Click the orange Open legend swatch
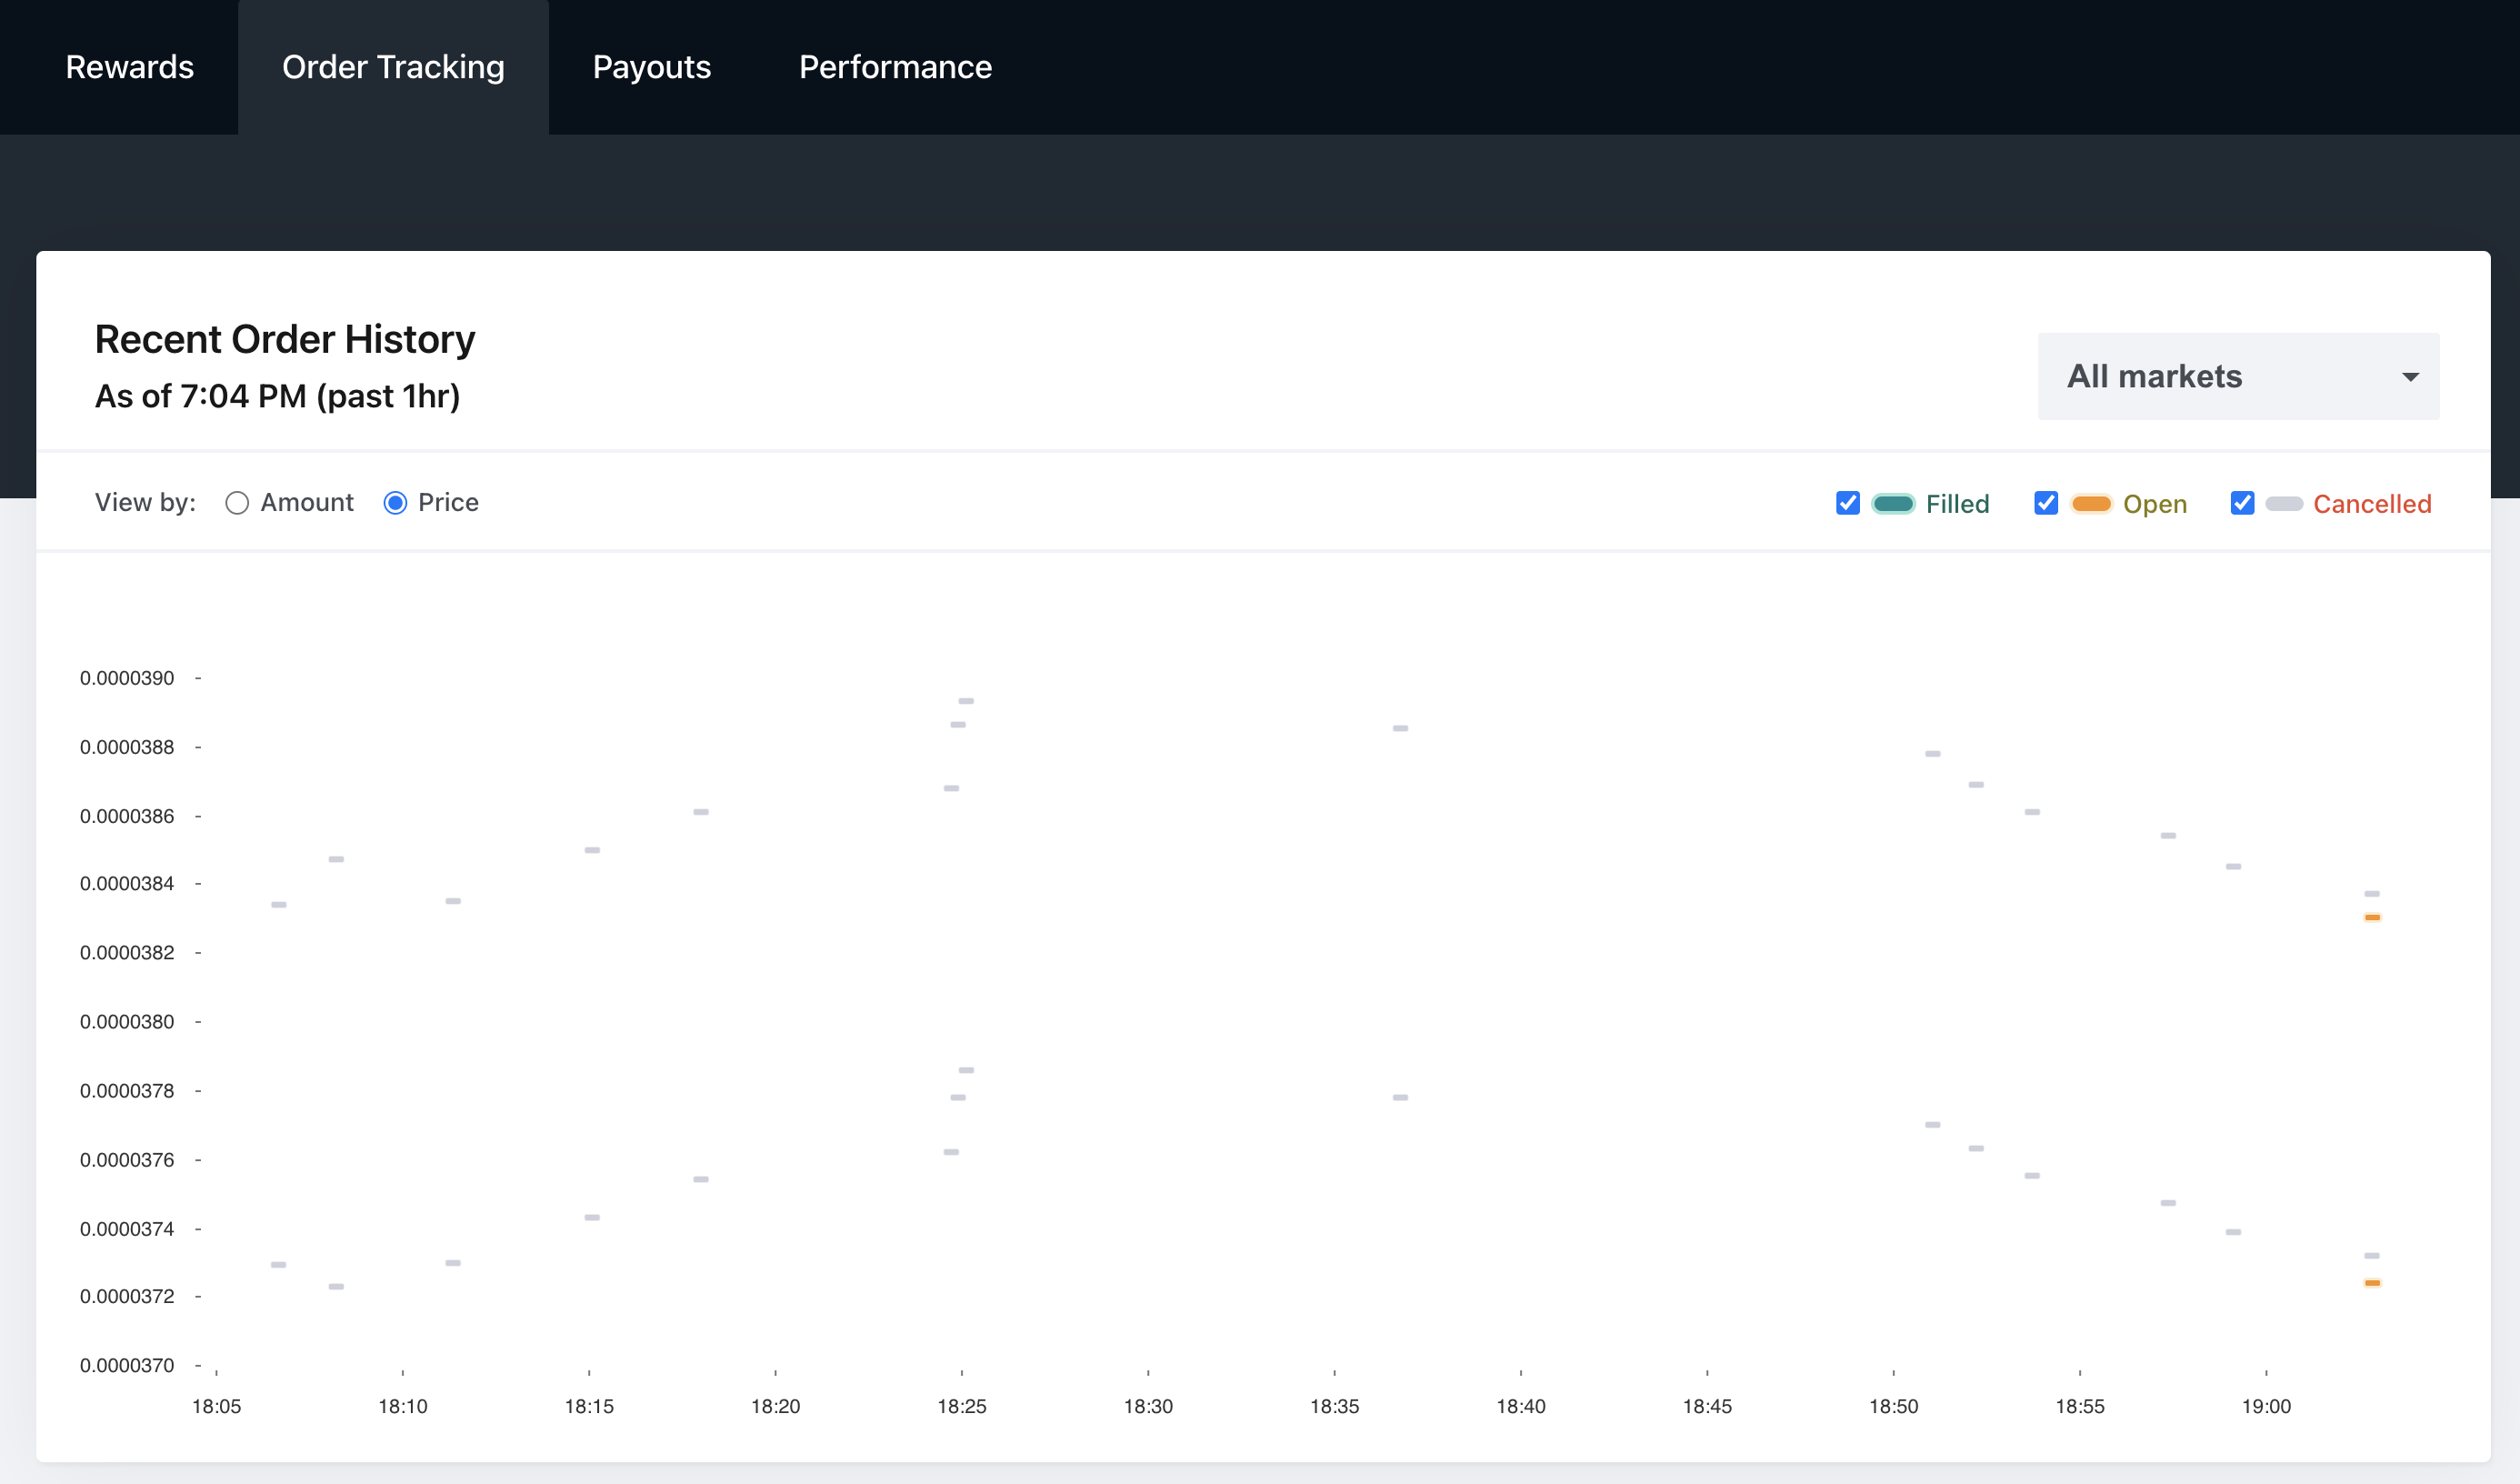 pyautogui.click(x=2091, y=504)
